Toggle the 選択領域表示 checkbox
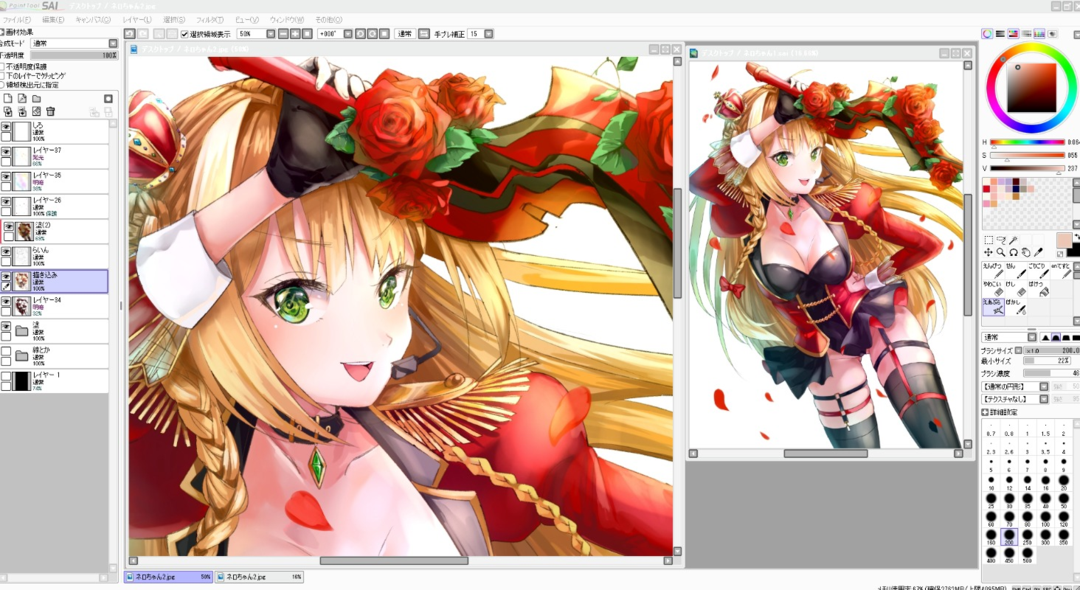Screen dimensions: 1080x590 click(184, 34)
